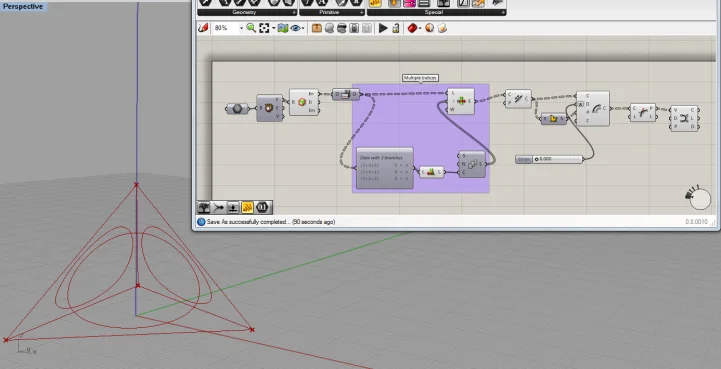721x369 pixels.
Task: Select the Data with 3 branches panel
Action: pyautogui.click(x=385, y=168)
